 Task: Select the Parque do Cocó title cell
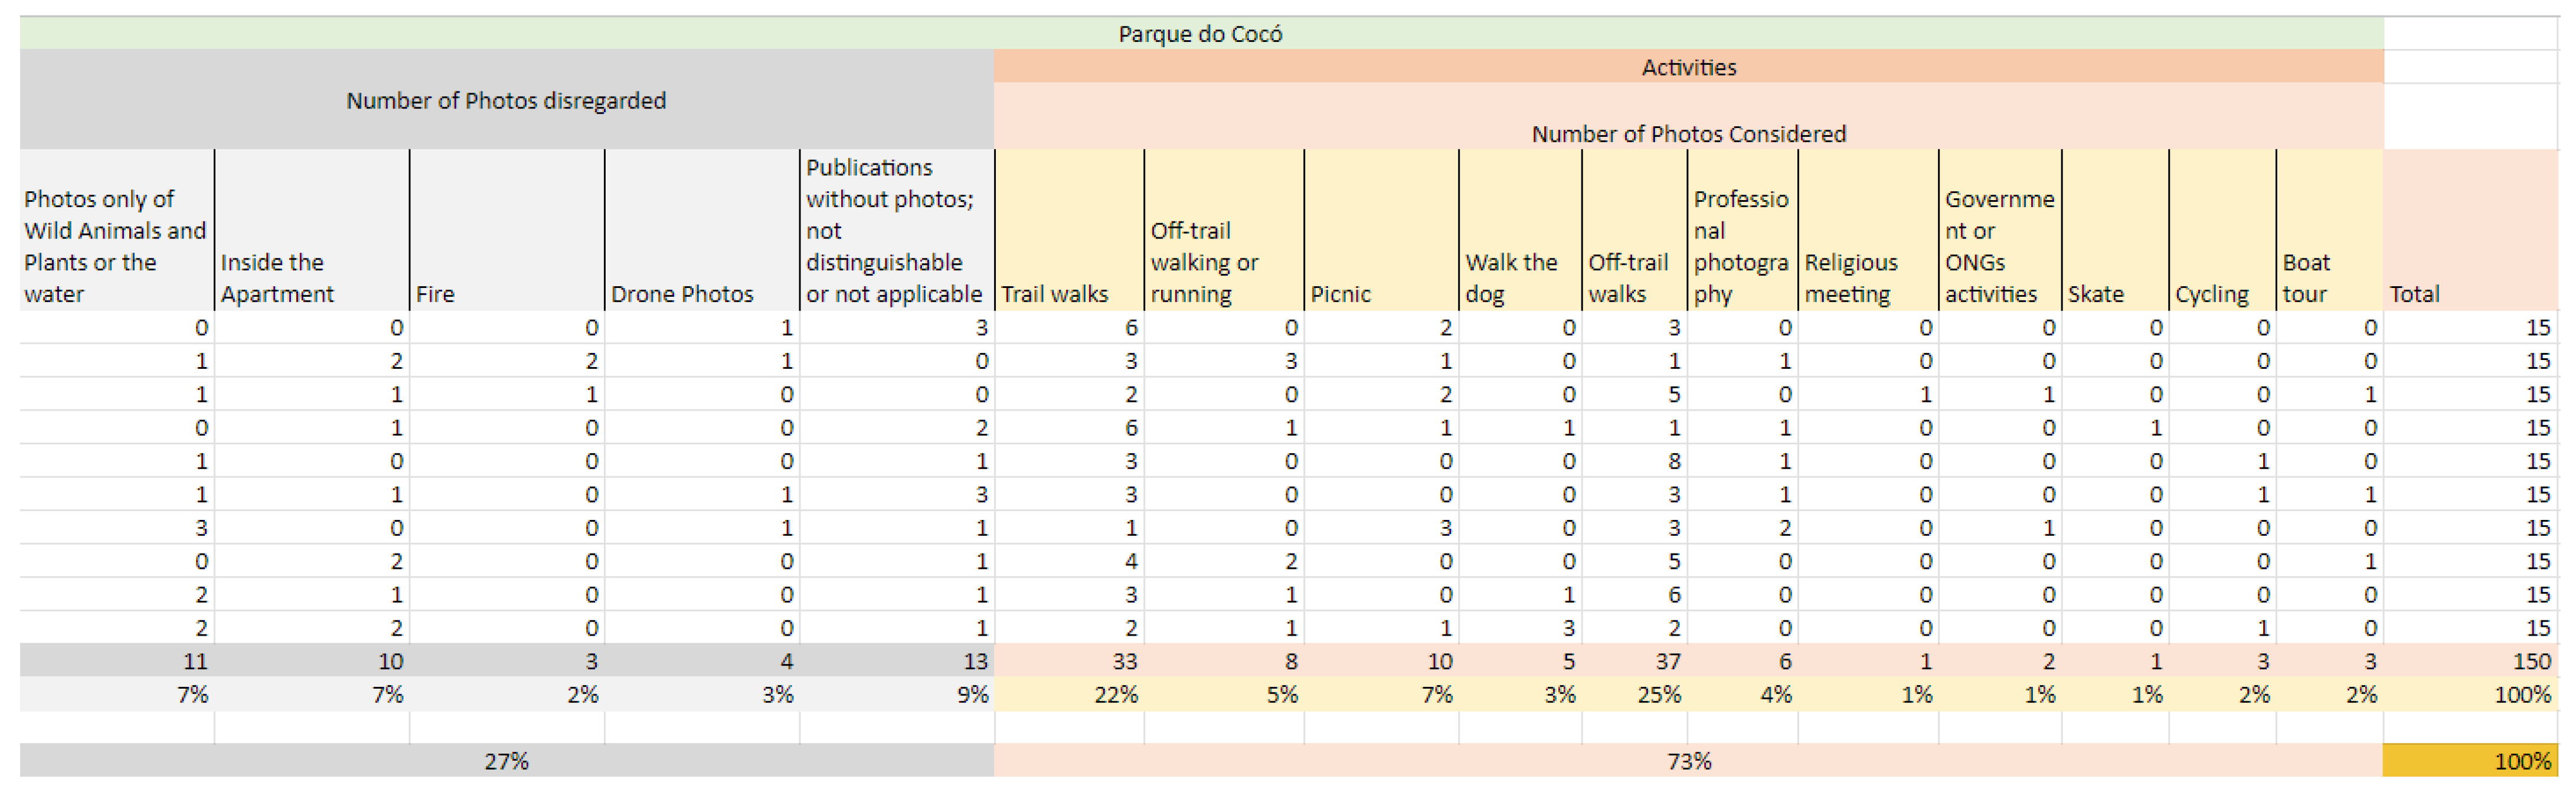1200,34
